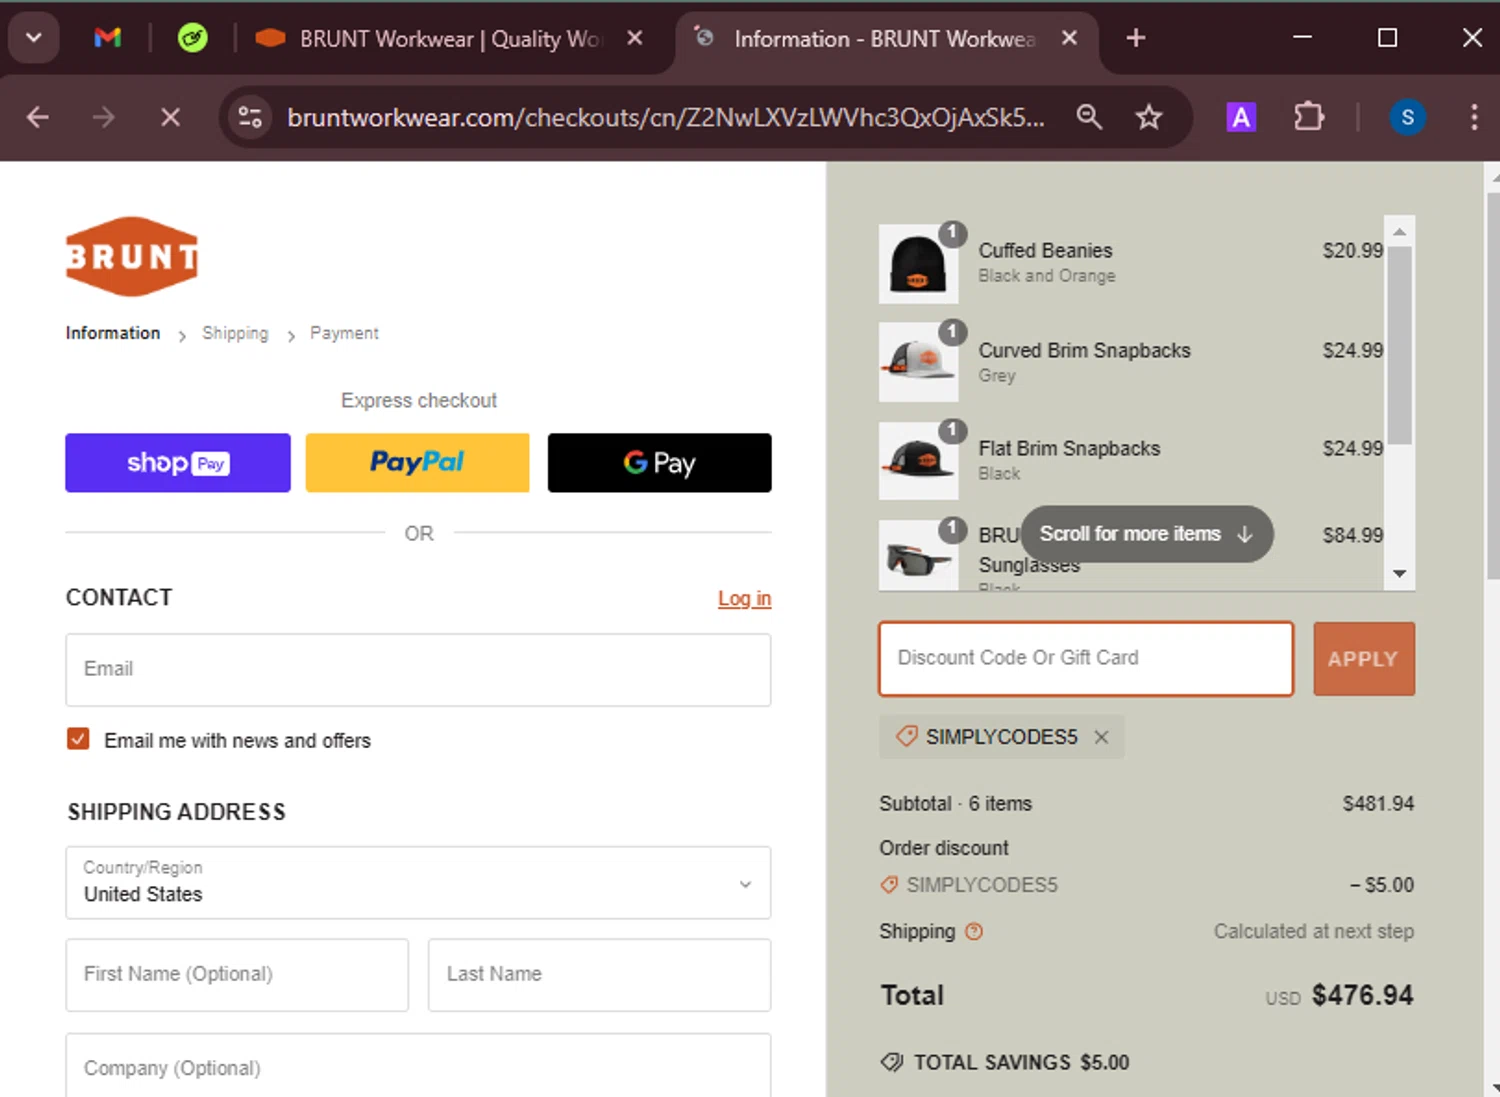Image resolution: width=1500 pixels, height=1097 pixels.
Task: Click the Cuffed Beanies product thumbnail
Action: coord(918,263)
